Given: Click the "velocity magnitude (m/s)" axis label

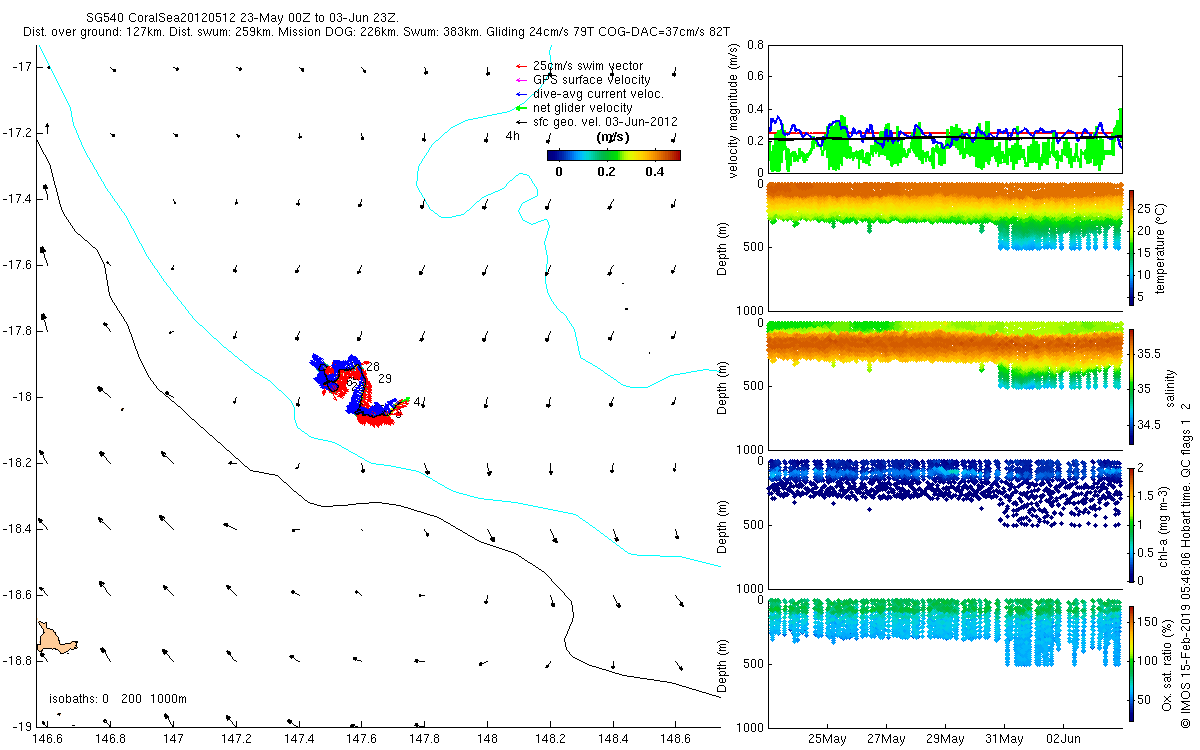Looking at the screenshot, I should pyautogui.click(x=734, y=109).
